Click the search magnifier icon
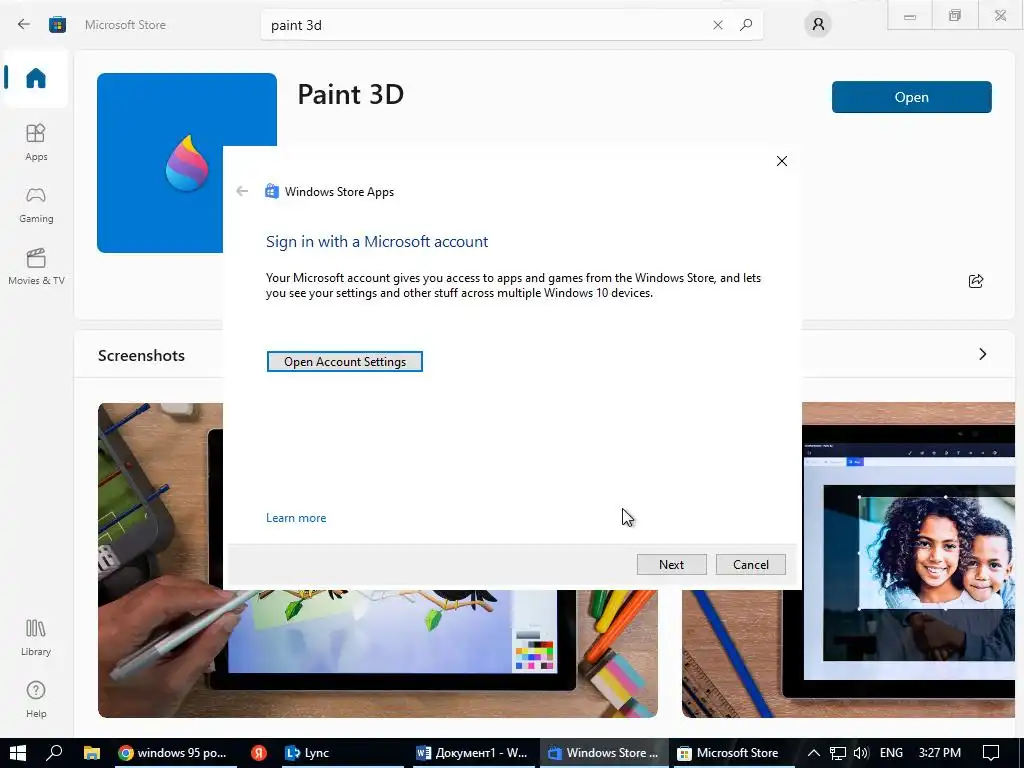Image resolution: width=1024 pixels, height=768 pixels. [746, 25]
